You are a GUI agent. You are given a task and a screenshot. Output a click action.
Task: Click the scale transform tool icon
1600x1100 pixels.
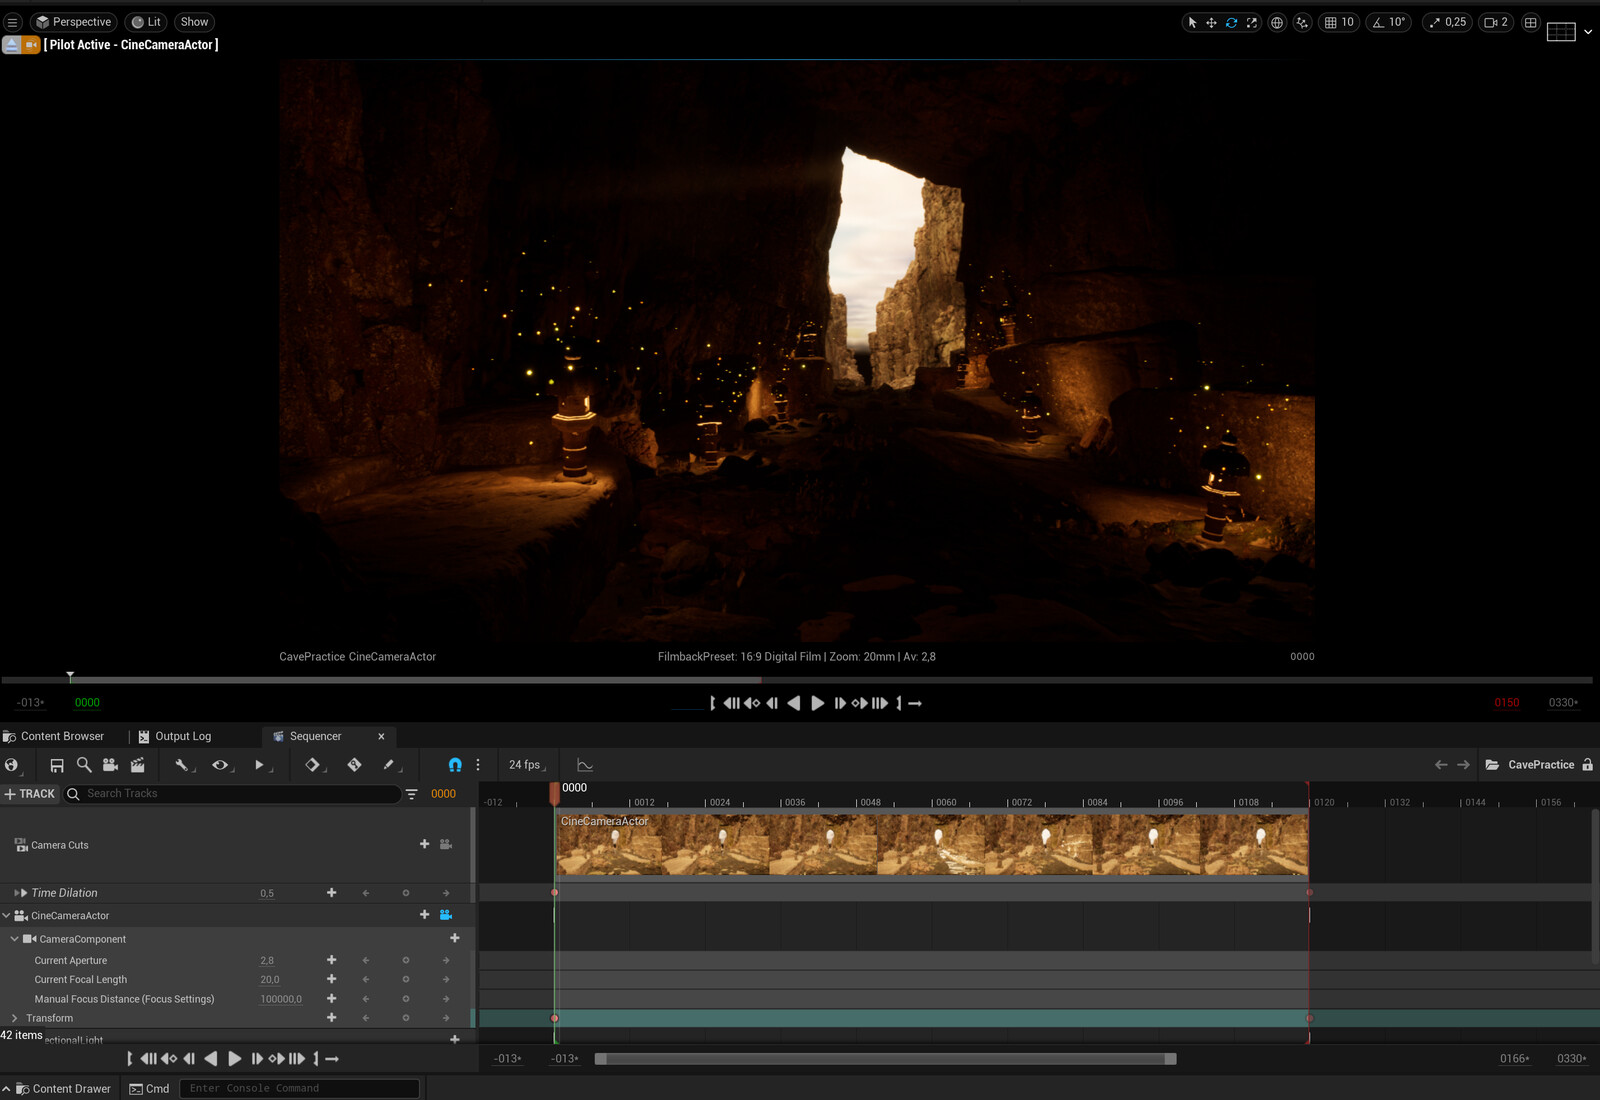click(1251, 22)
